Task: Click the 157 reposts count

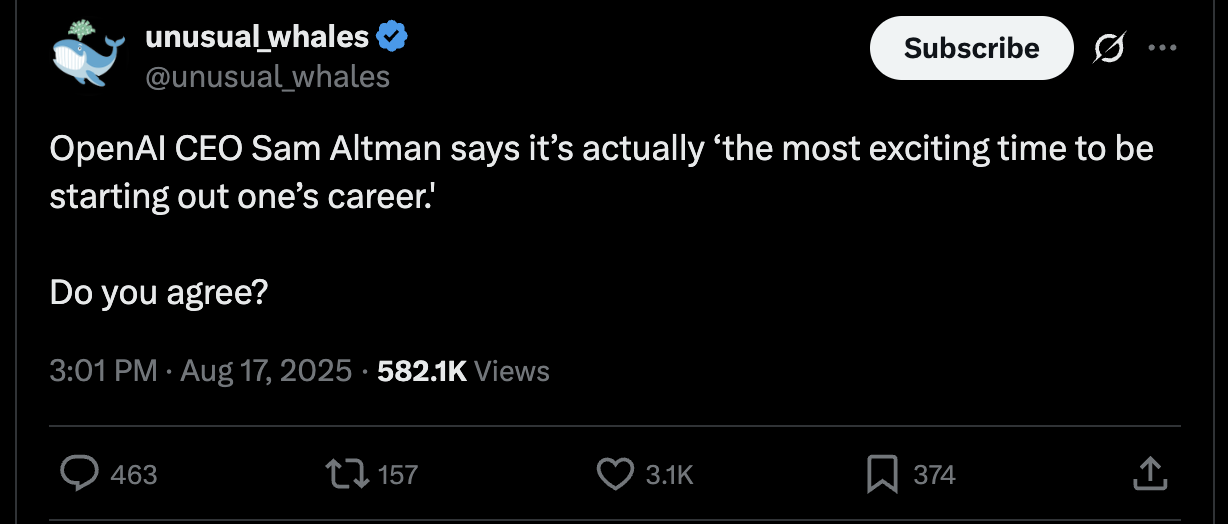Action: [398, 474]
